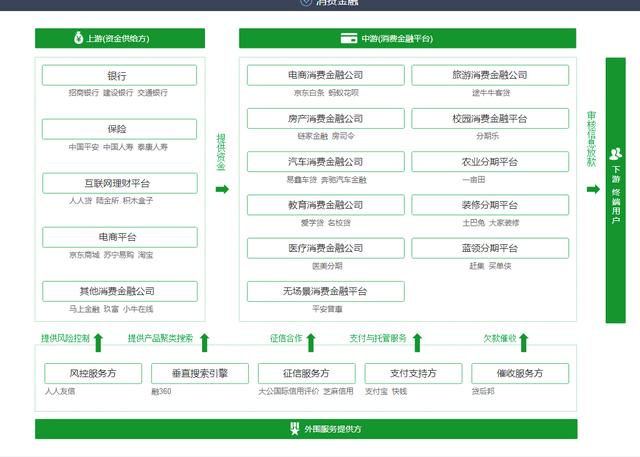
Task: Click the 催收服务方 box
Action: tap(520, 373)
